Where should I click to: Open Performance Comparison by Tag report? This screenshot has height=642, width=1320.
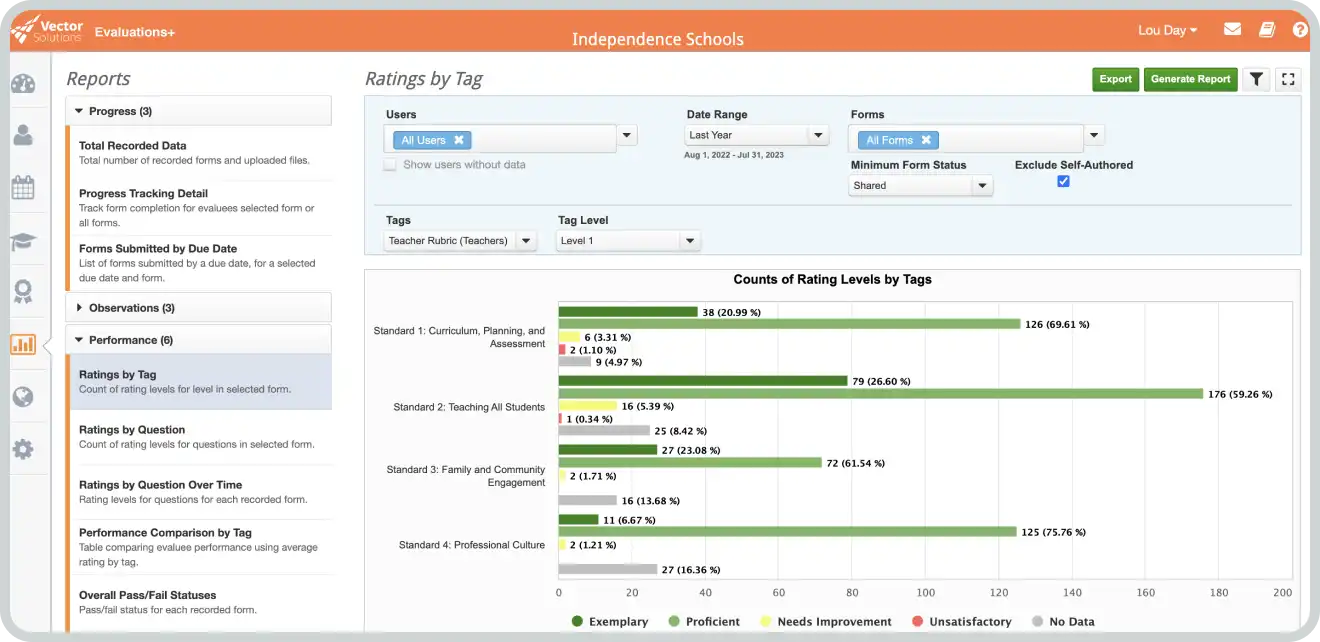[x=165, y=533]
